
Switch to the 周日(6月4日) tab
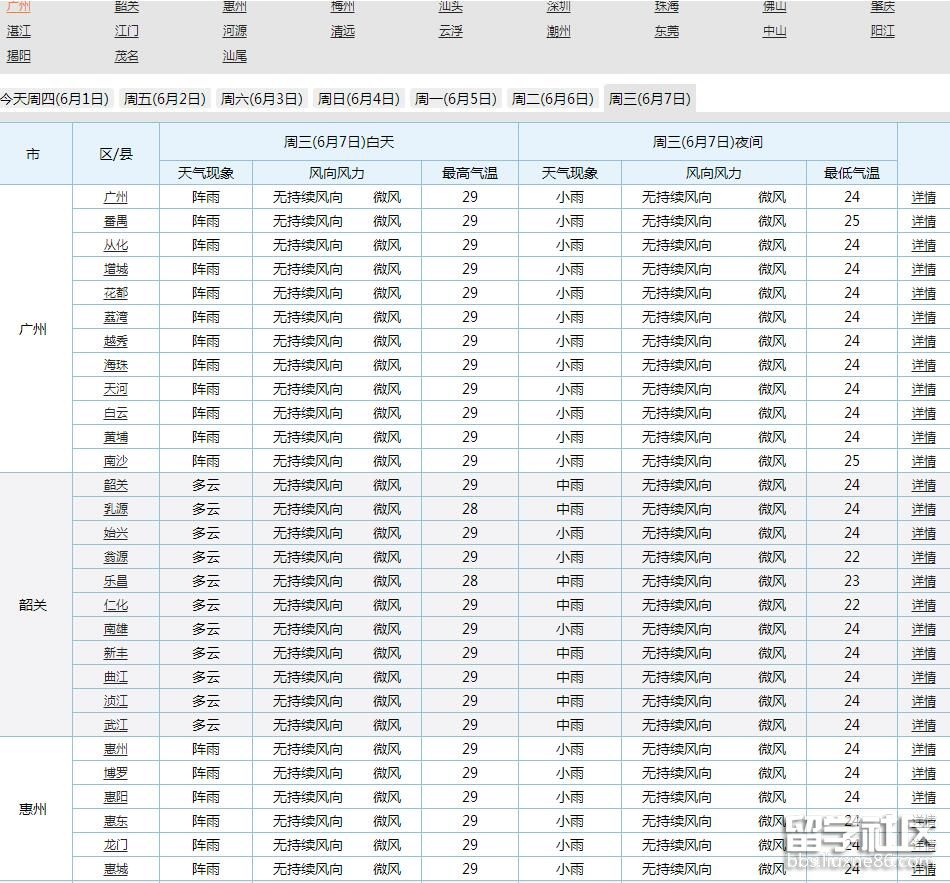(x=360, y=99)
